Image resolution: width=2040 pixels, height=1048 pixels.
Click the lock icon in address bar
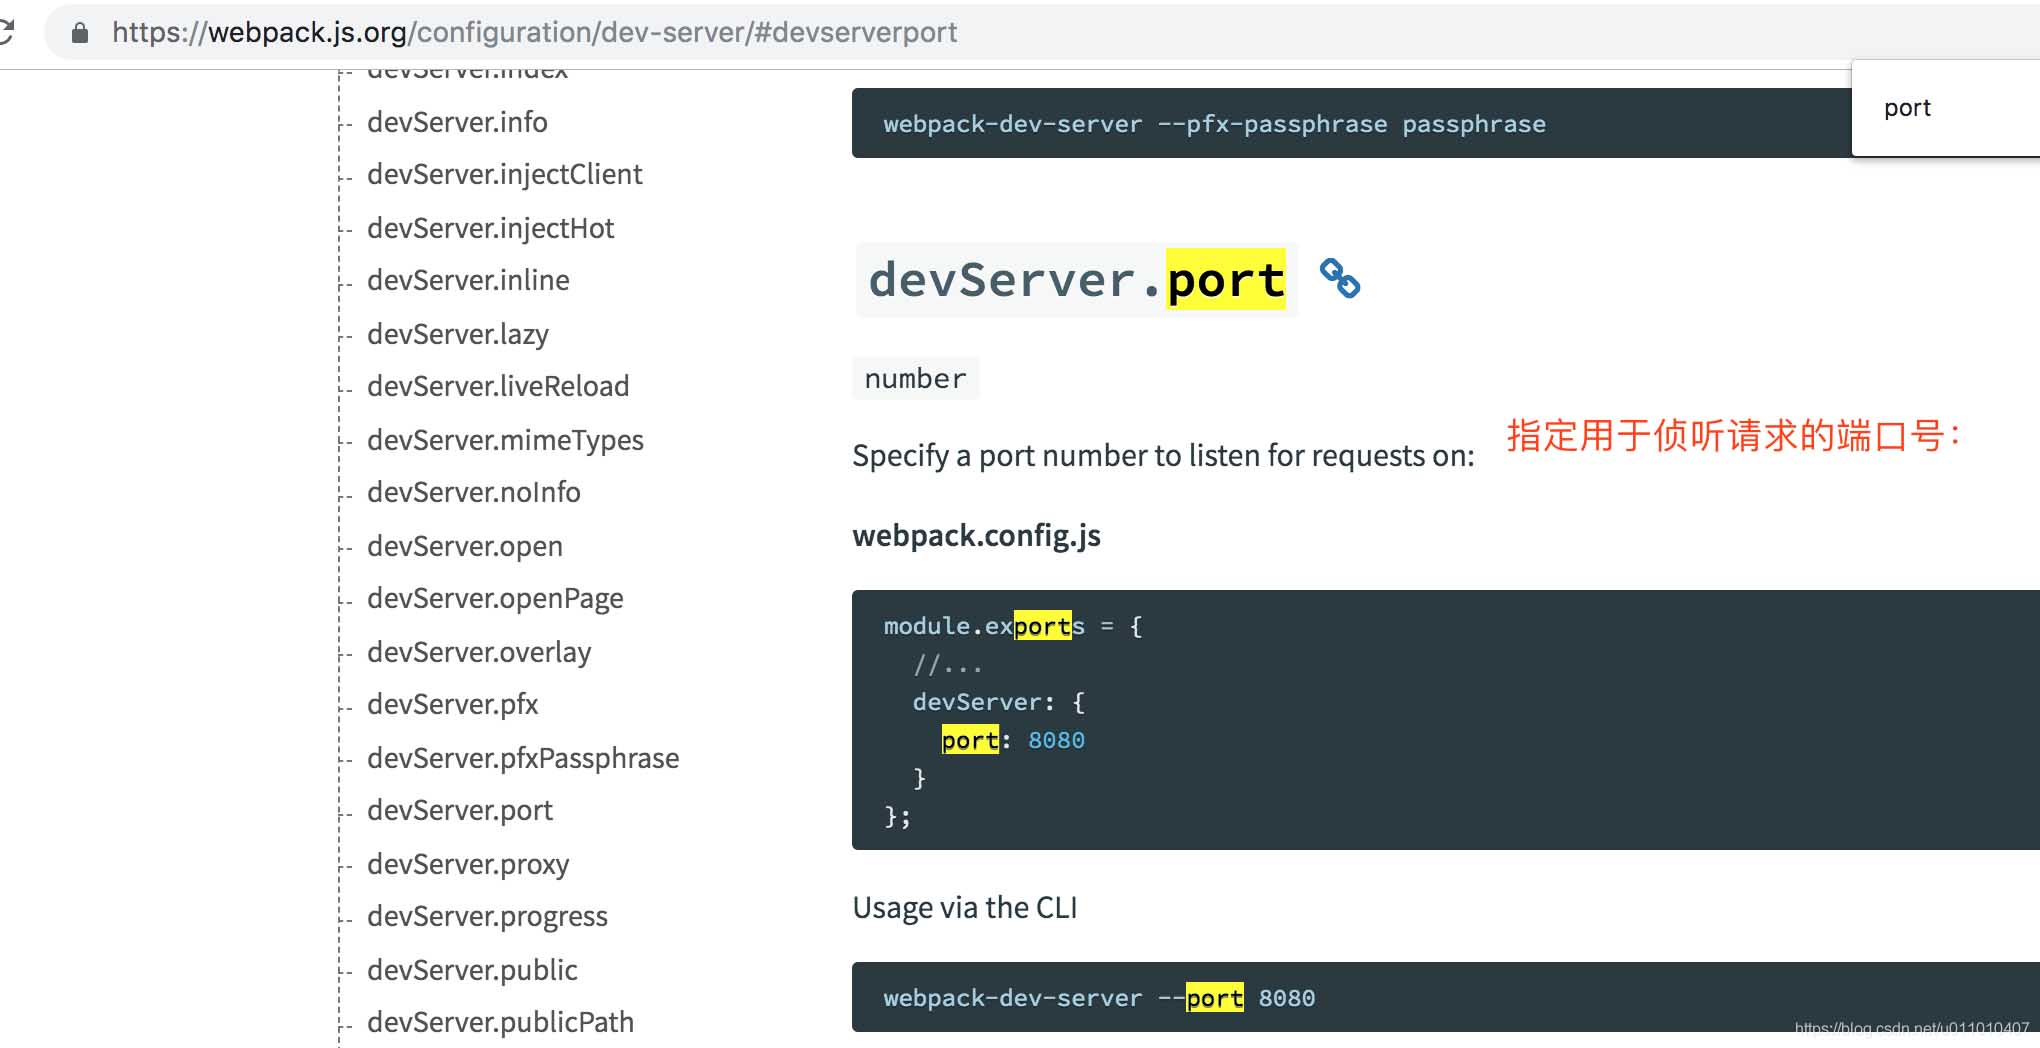pos(80,33)
